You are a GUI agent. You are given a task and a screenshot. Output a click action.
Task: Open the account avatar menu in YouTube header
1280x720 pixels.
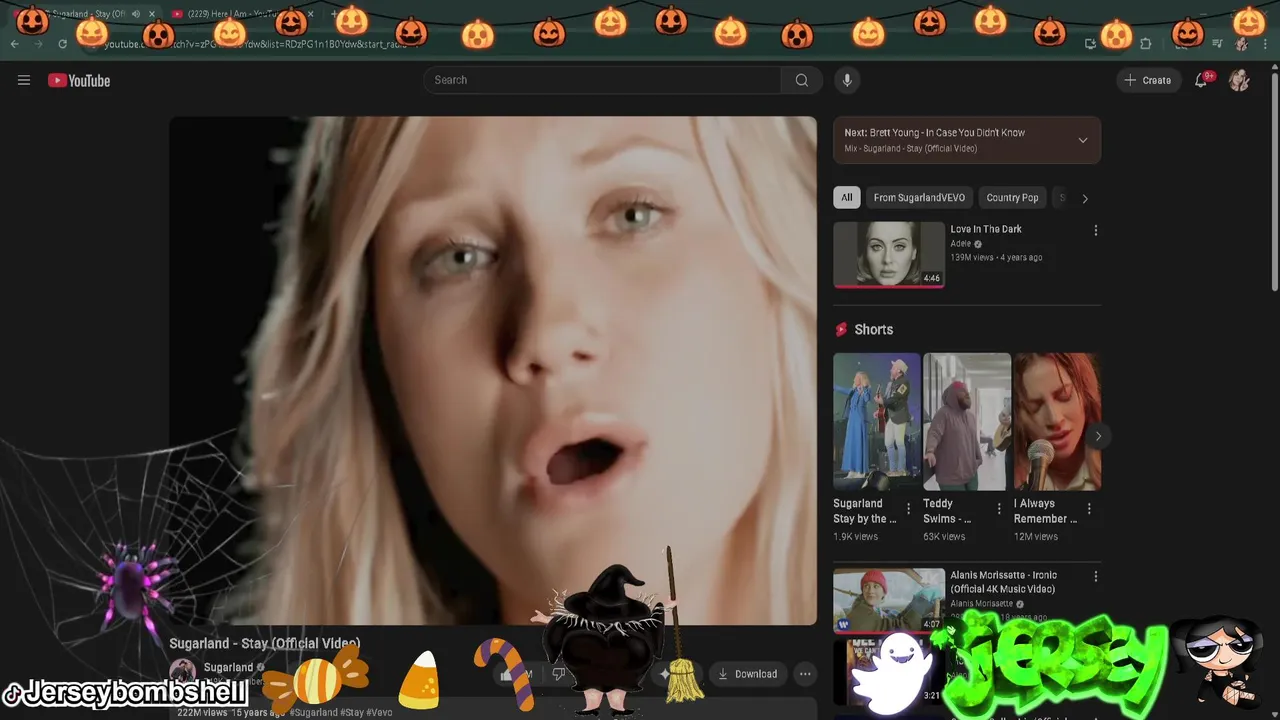(x=1239, y=80)
